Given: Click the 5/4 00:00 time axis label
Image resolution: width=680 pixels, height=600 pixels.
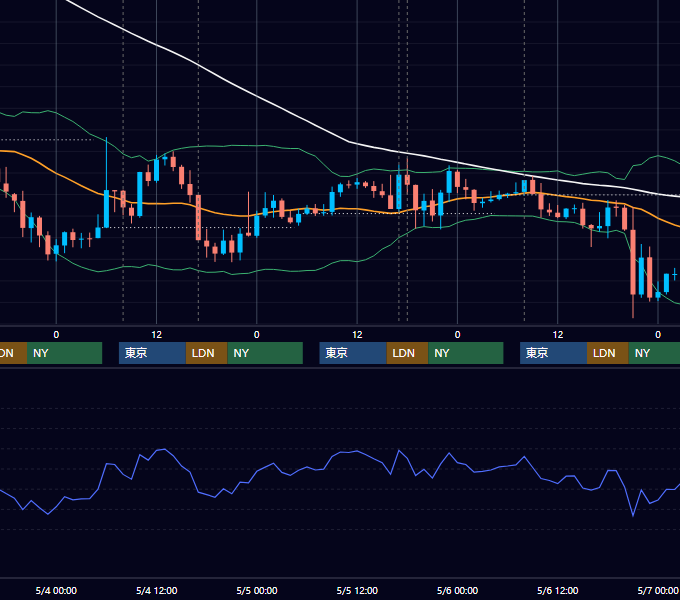Looking at the screenshot, I should click(56, 590).
